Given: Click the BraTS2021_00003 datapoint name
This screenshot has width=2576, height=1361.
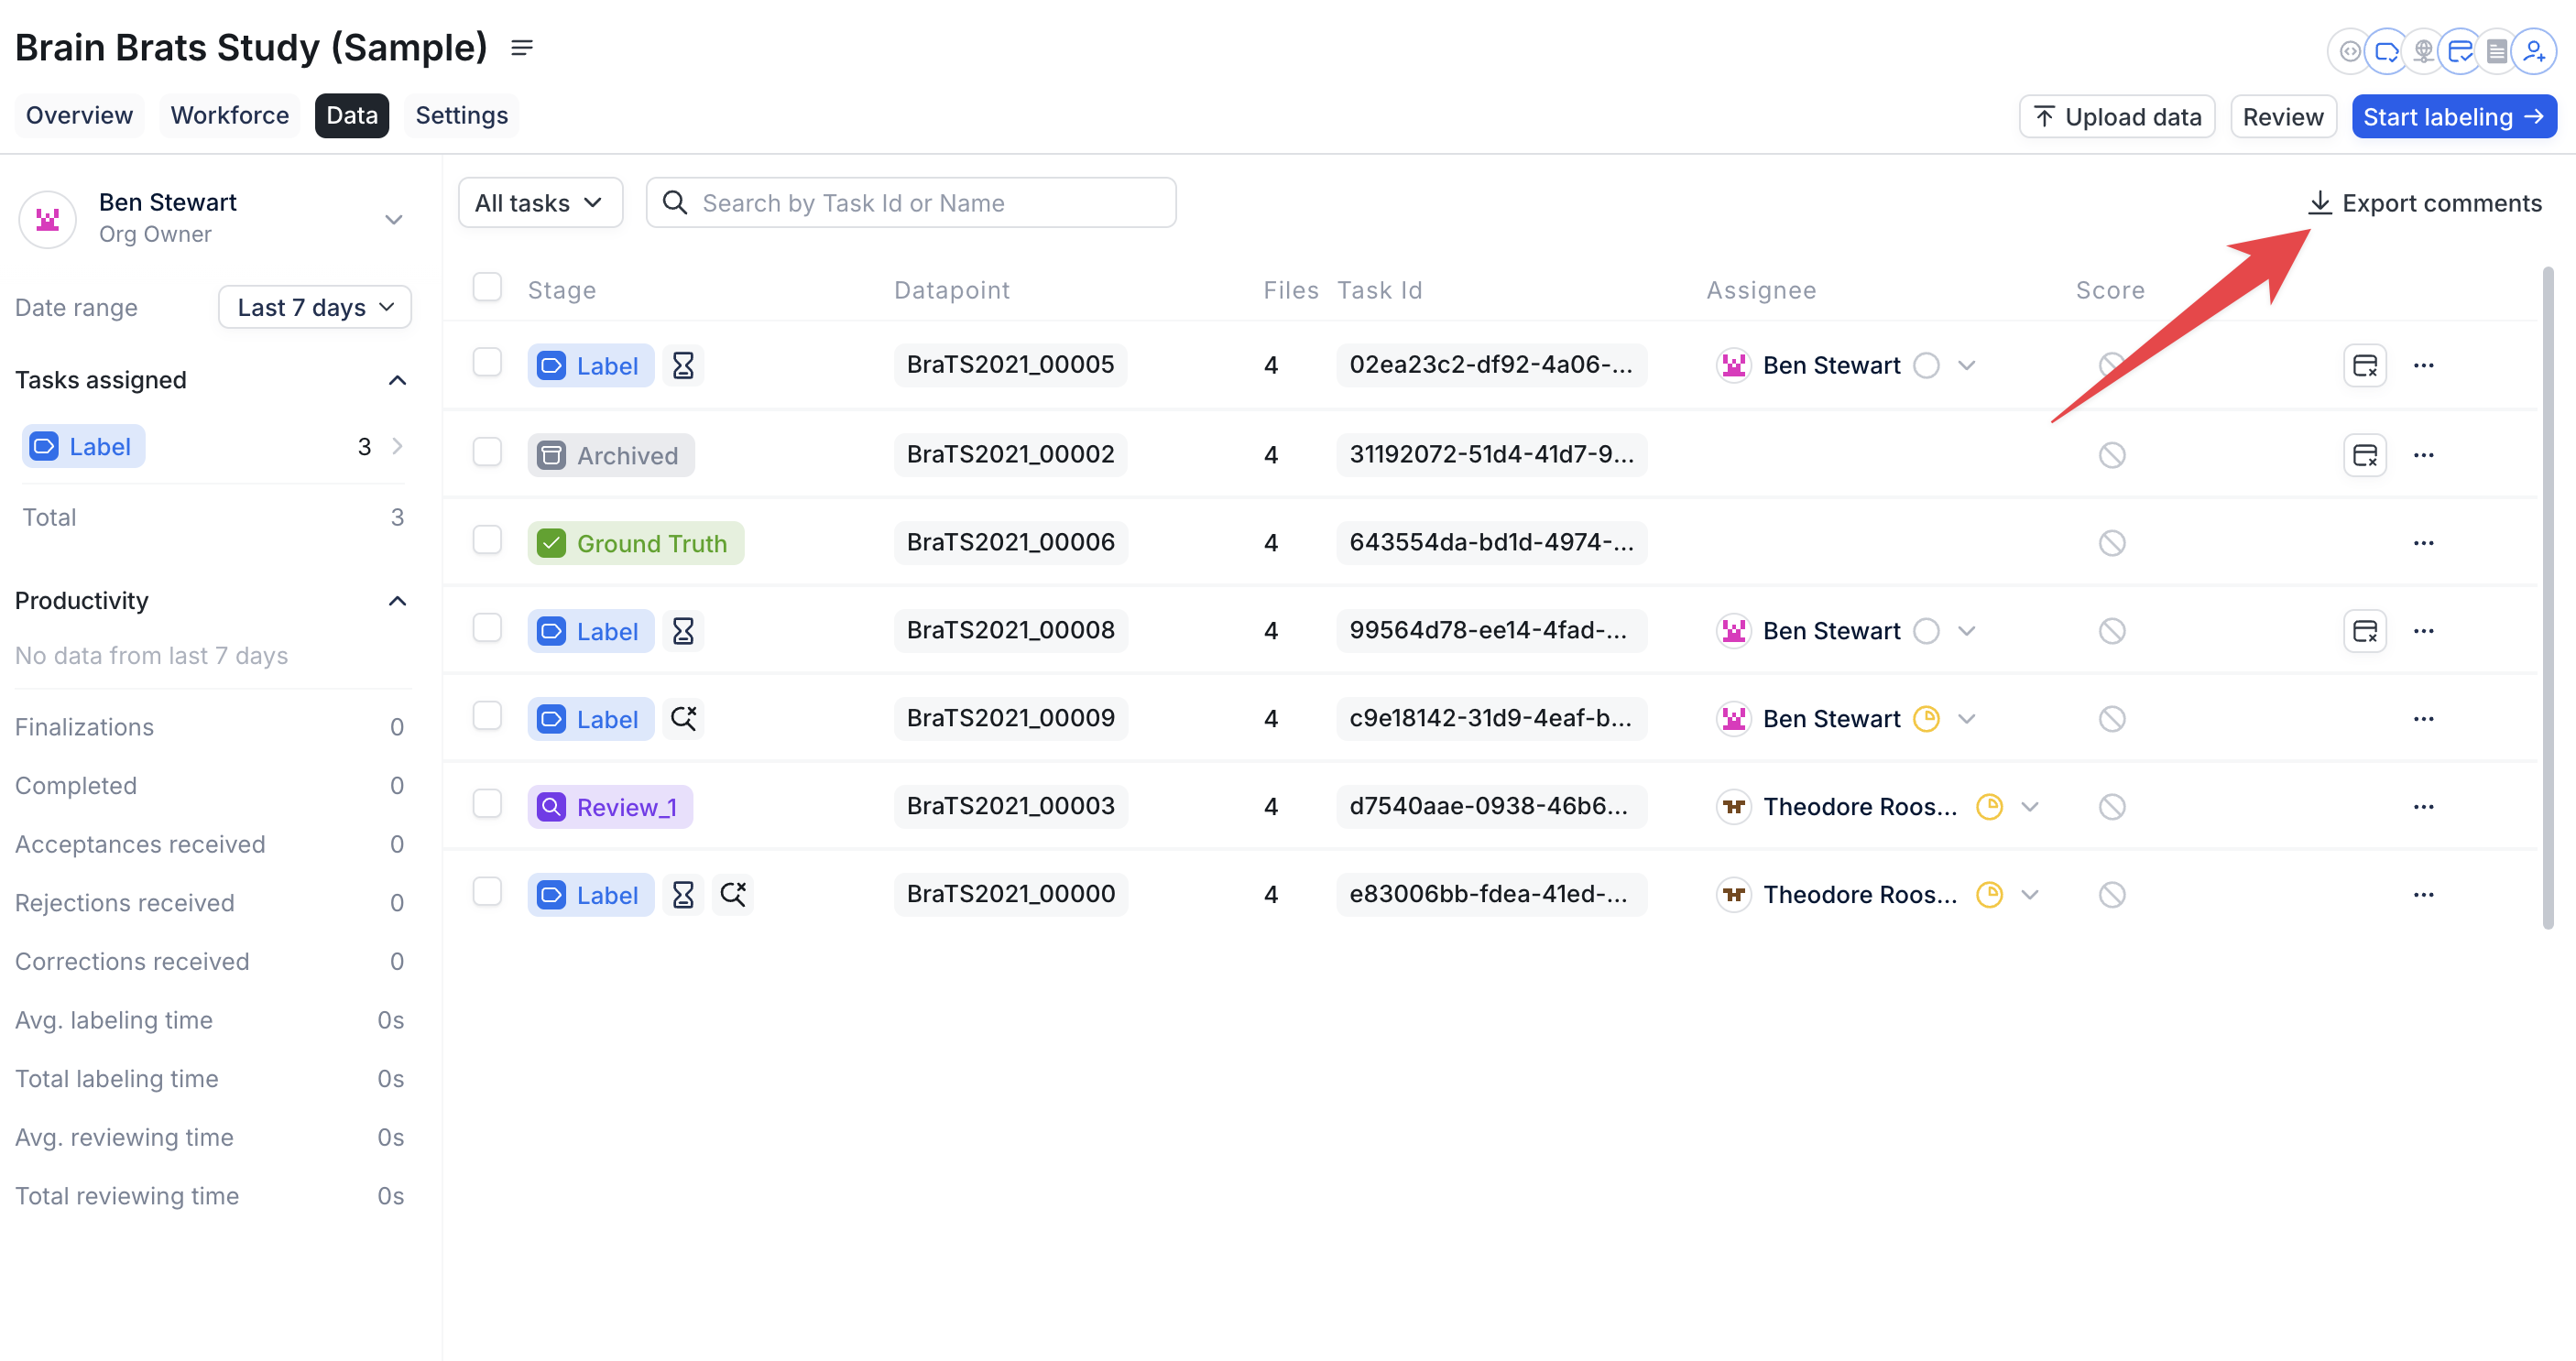Looking at the screenshot, I should coord(1011,807).
